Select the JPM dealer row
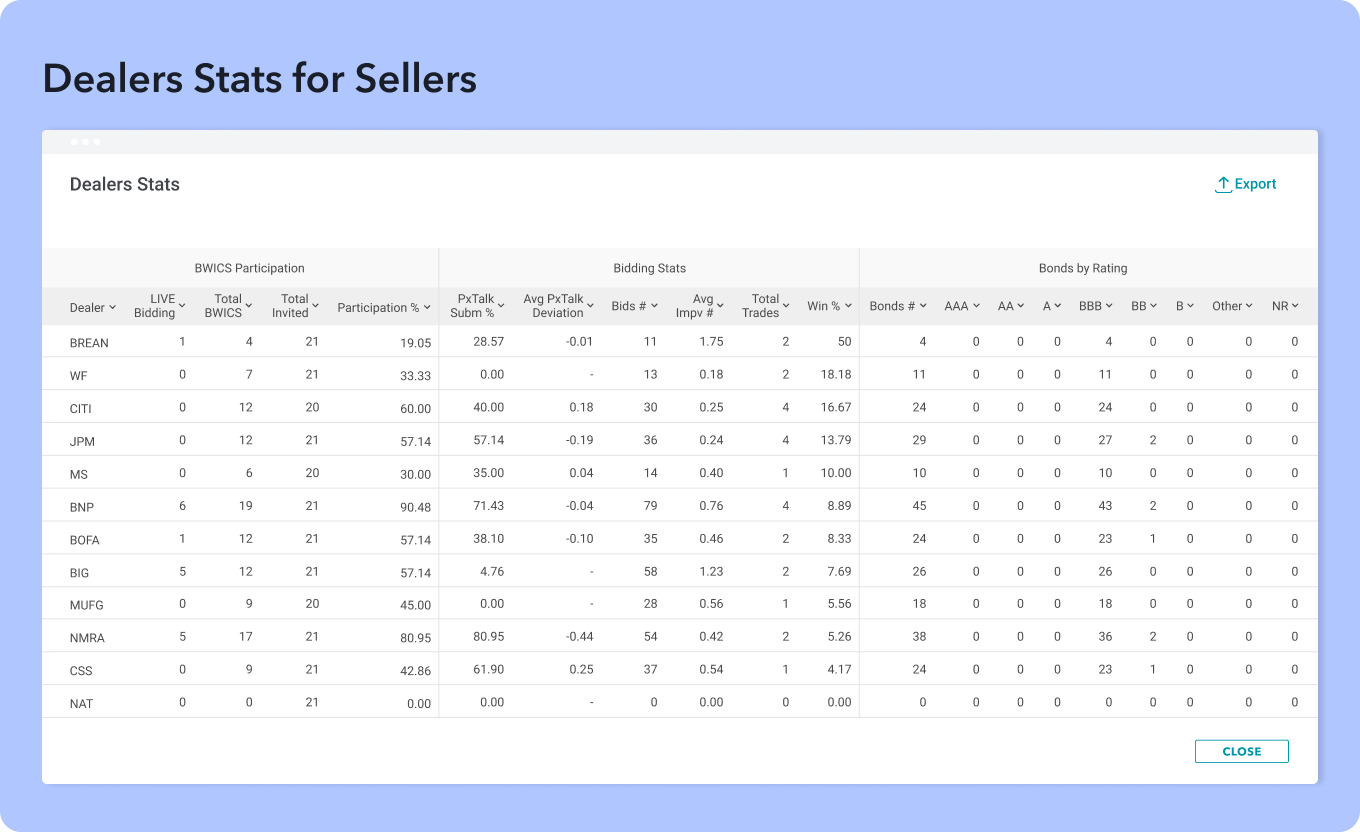 pos(82,441)
